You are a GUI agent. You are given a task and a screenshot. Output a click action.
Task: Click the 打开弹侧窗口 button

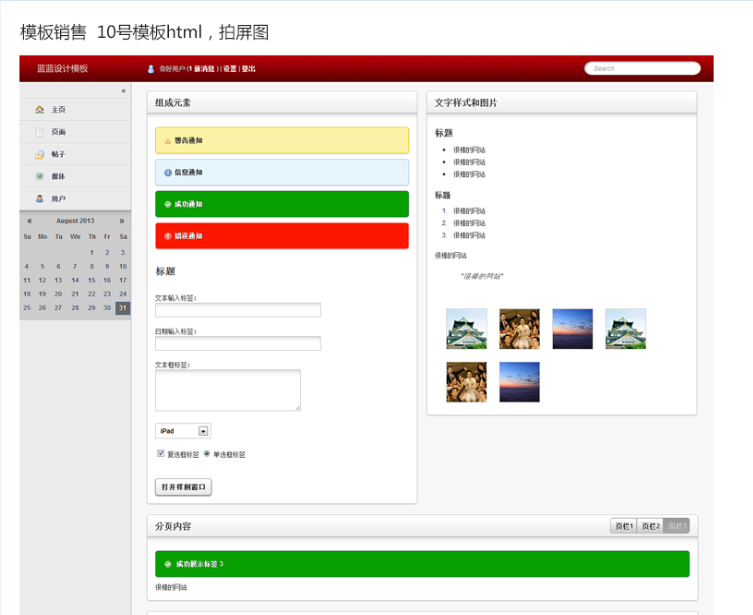click(183, 487)
